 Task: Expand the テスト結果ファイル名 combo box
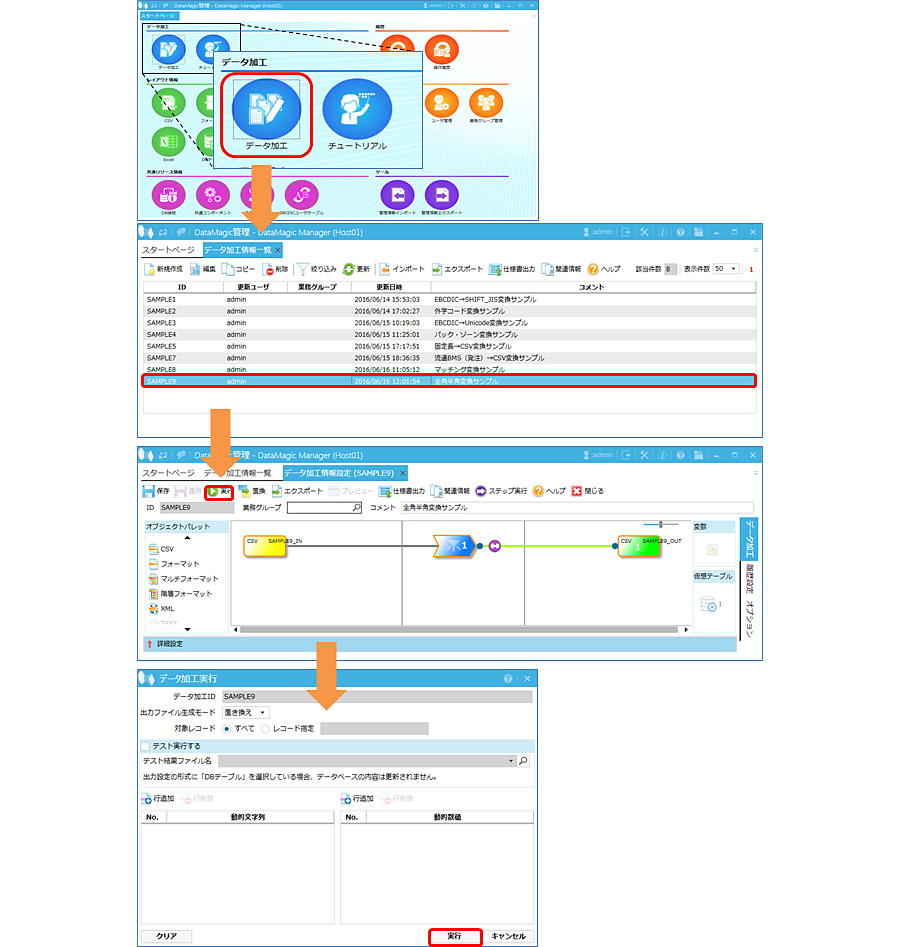click(x=510, y=761)
